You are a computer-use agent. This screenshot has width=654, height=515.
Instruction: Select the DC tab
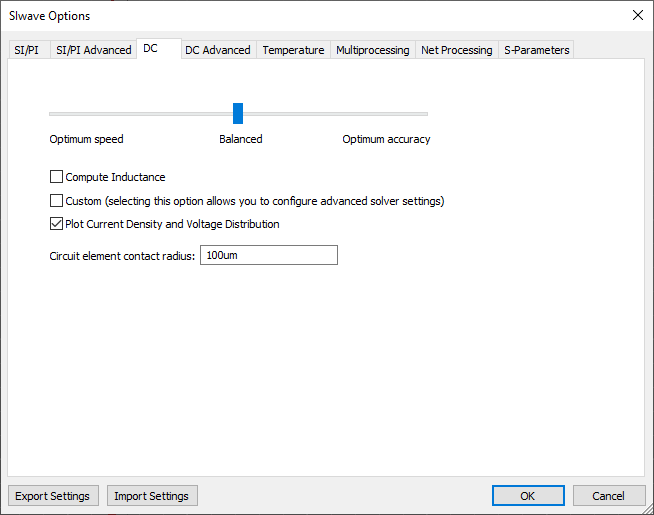coord(151,48)
